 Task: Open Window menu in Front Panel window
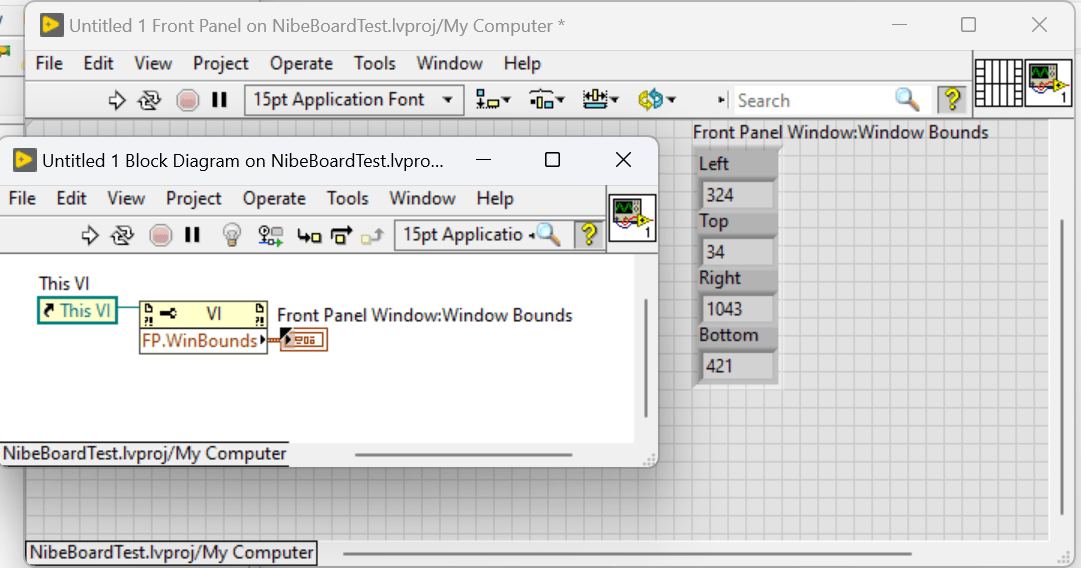point(449,63)
